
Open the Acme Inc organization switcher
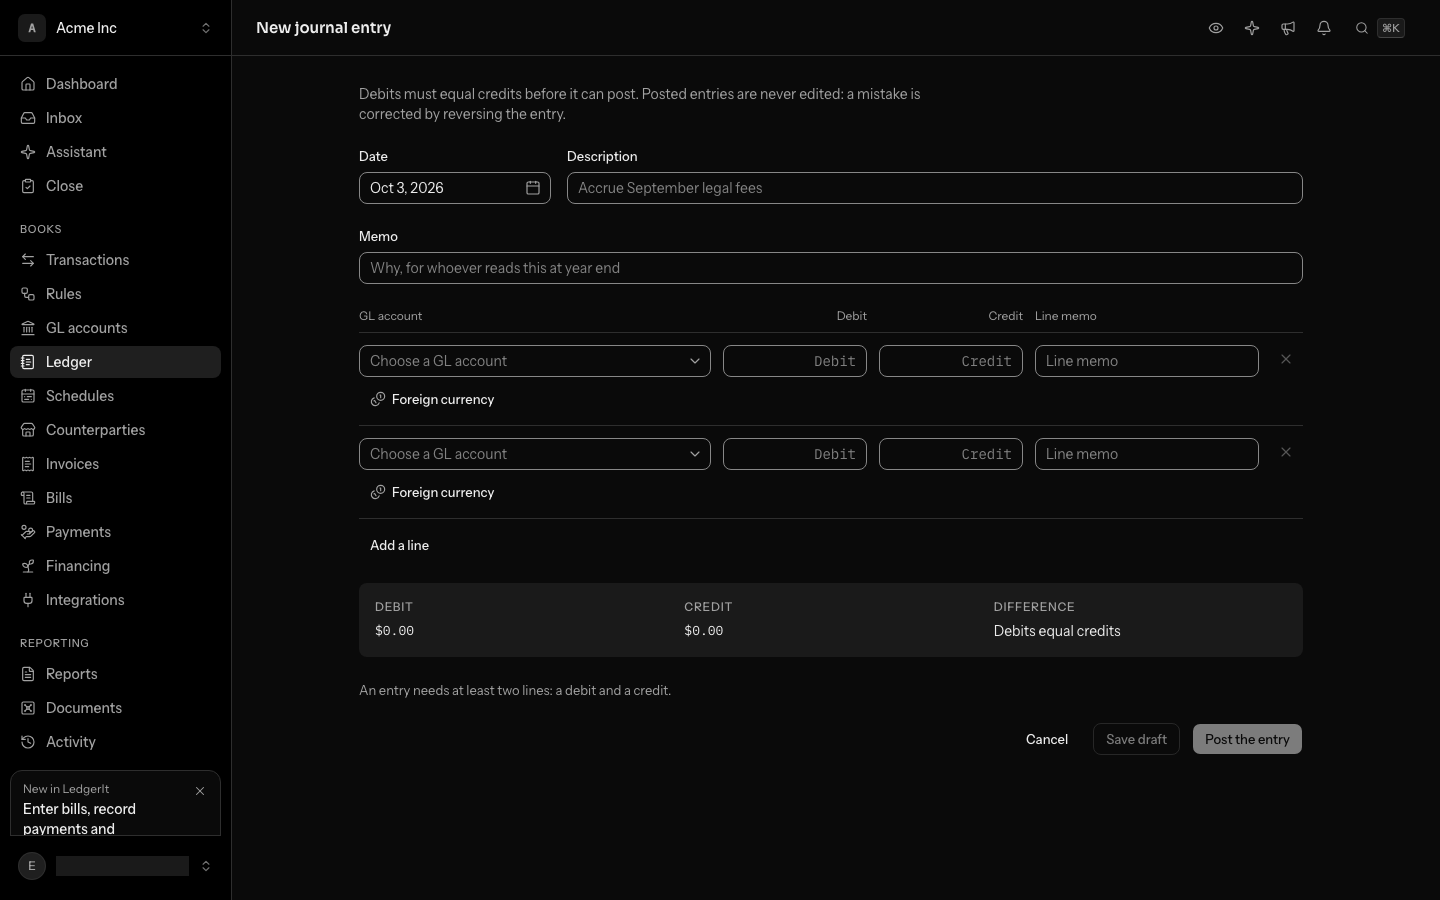115,28
